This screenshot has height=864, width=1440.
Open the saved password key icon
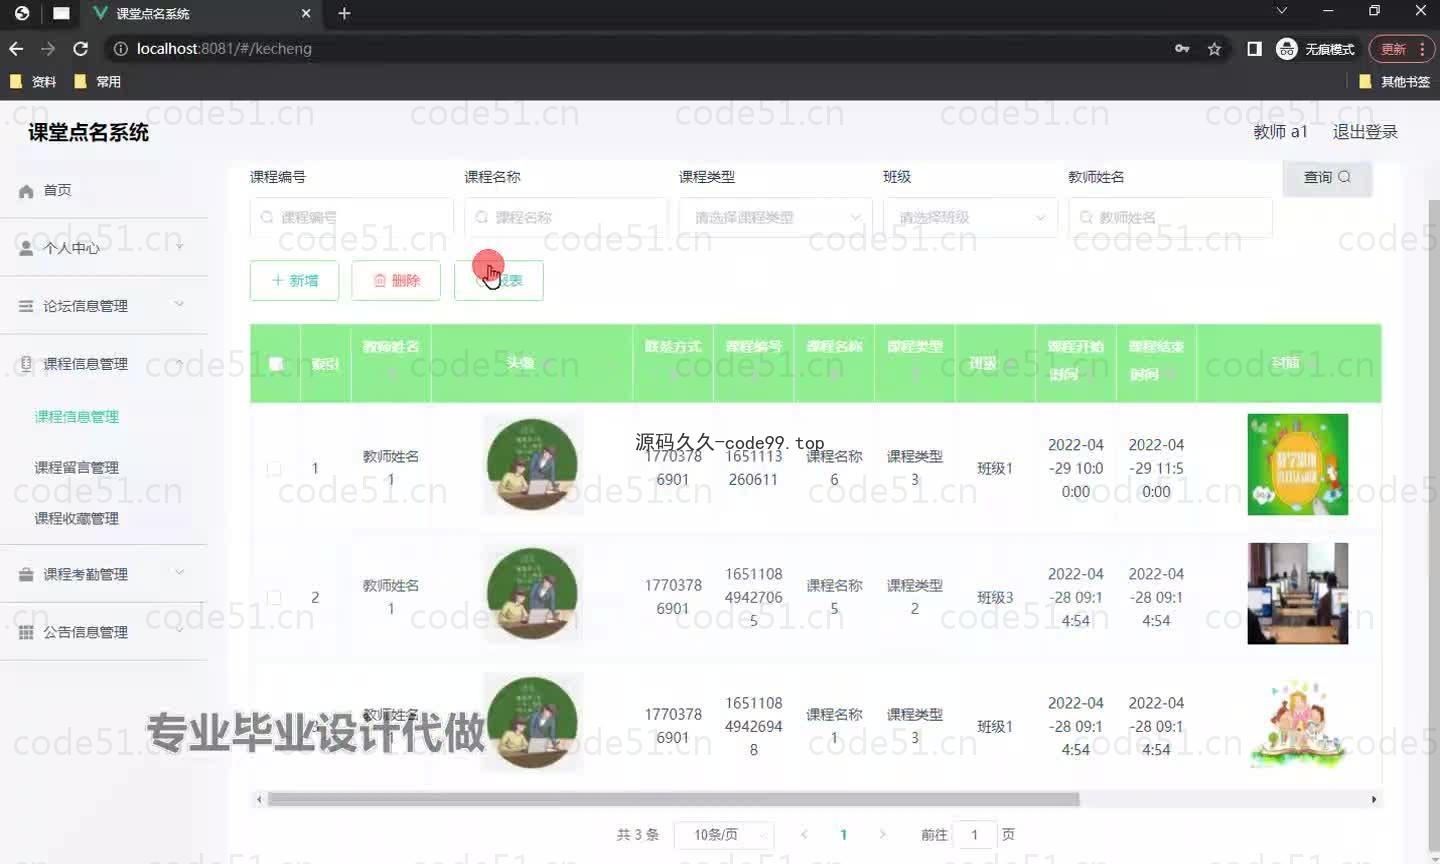pyautogui.click(x=1182, y=48)
